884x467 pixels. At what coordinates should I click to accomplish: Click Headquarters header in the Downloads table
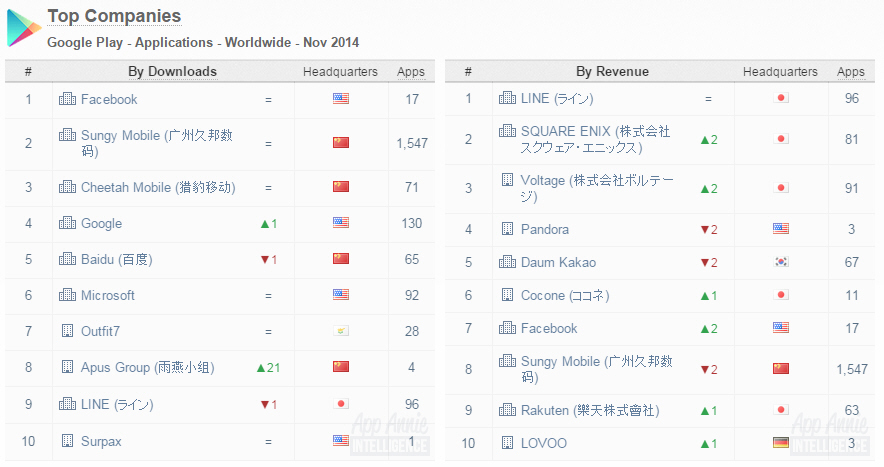click(341, 72)
